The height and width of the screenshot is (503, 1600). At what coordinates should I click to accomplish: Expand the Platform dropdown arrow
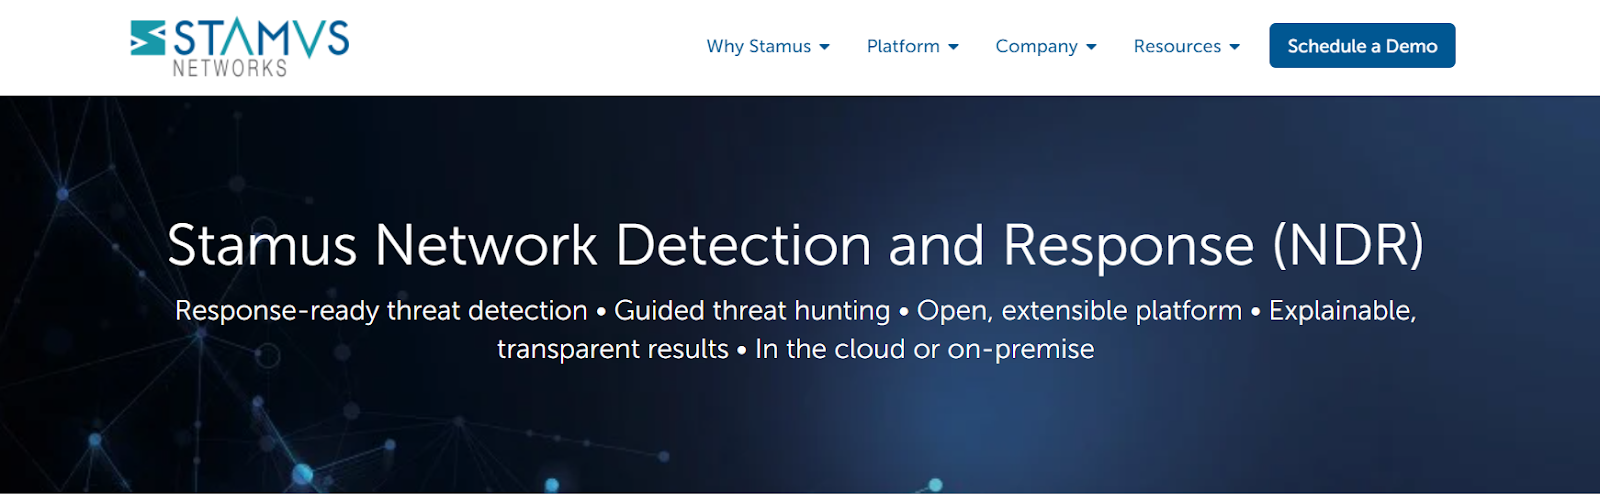point(953,47)
